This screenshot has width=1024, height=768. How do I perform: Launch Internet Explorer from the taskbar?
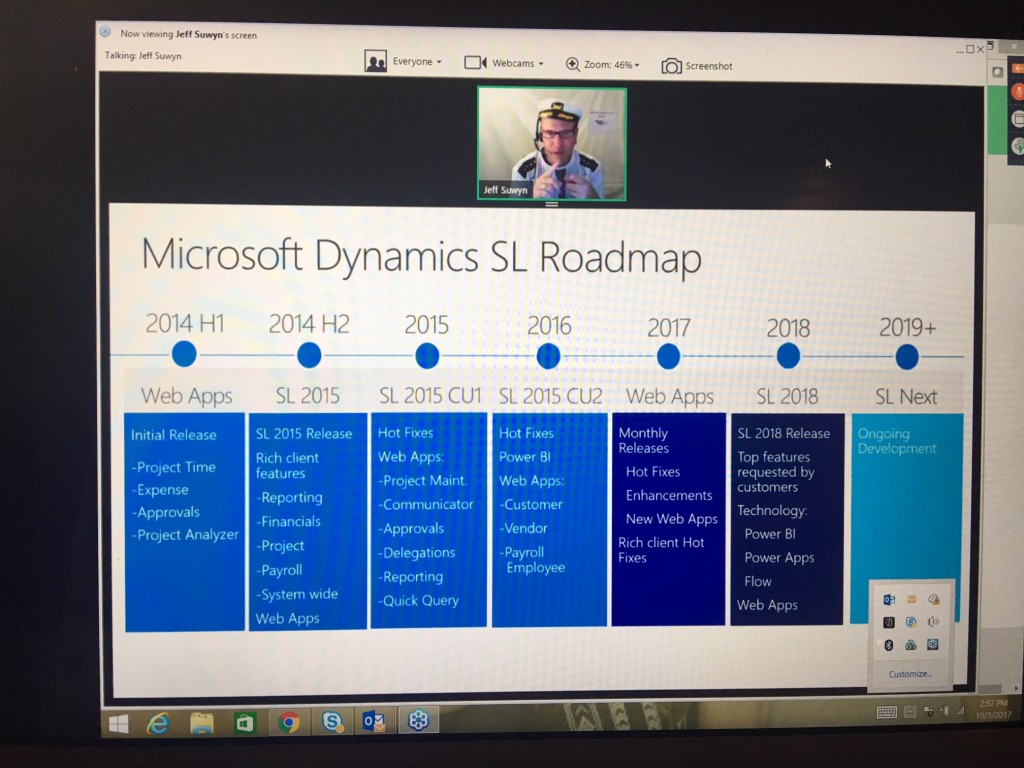coord(157,724)
